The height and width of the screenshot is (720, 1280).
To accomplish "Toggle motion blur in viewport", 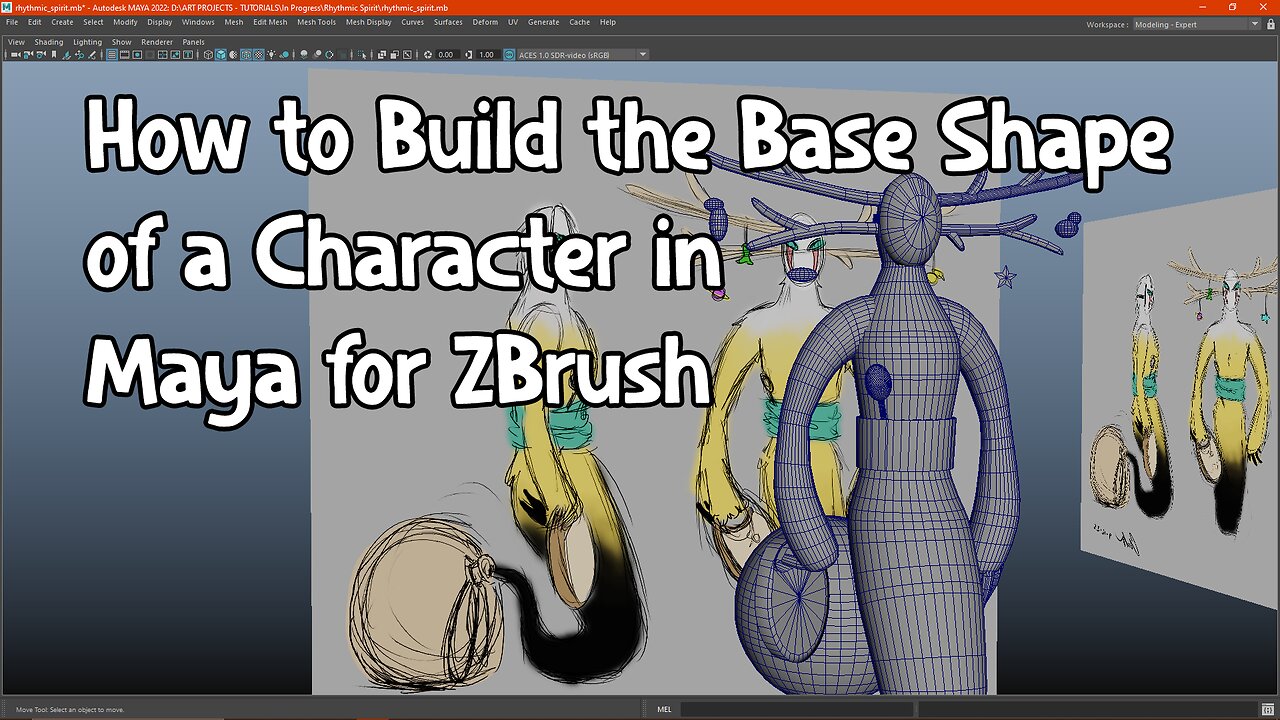I will [x=317, y=55].
